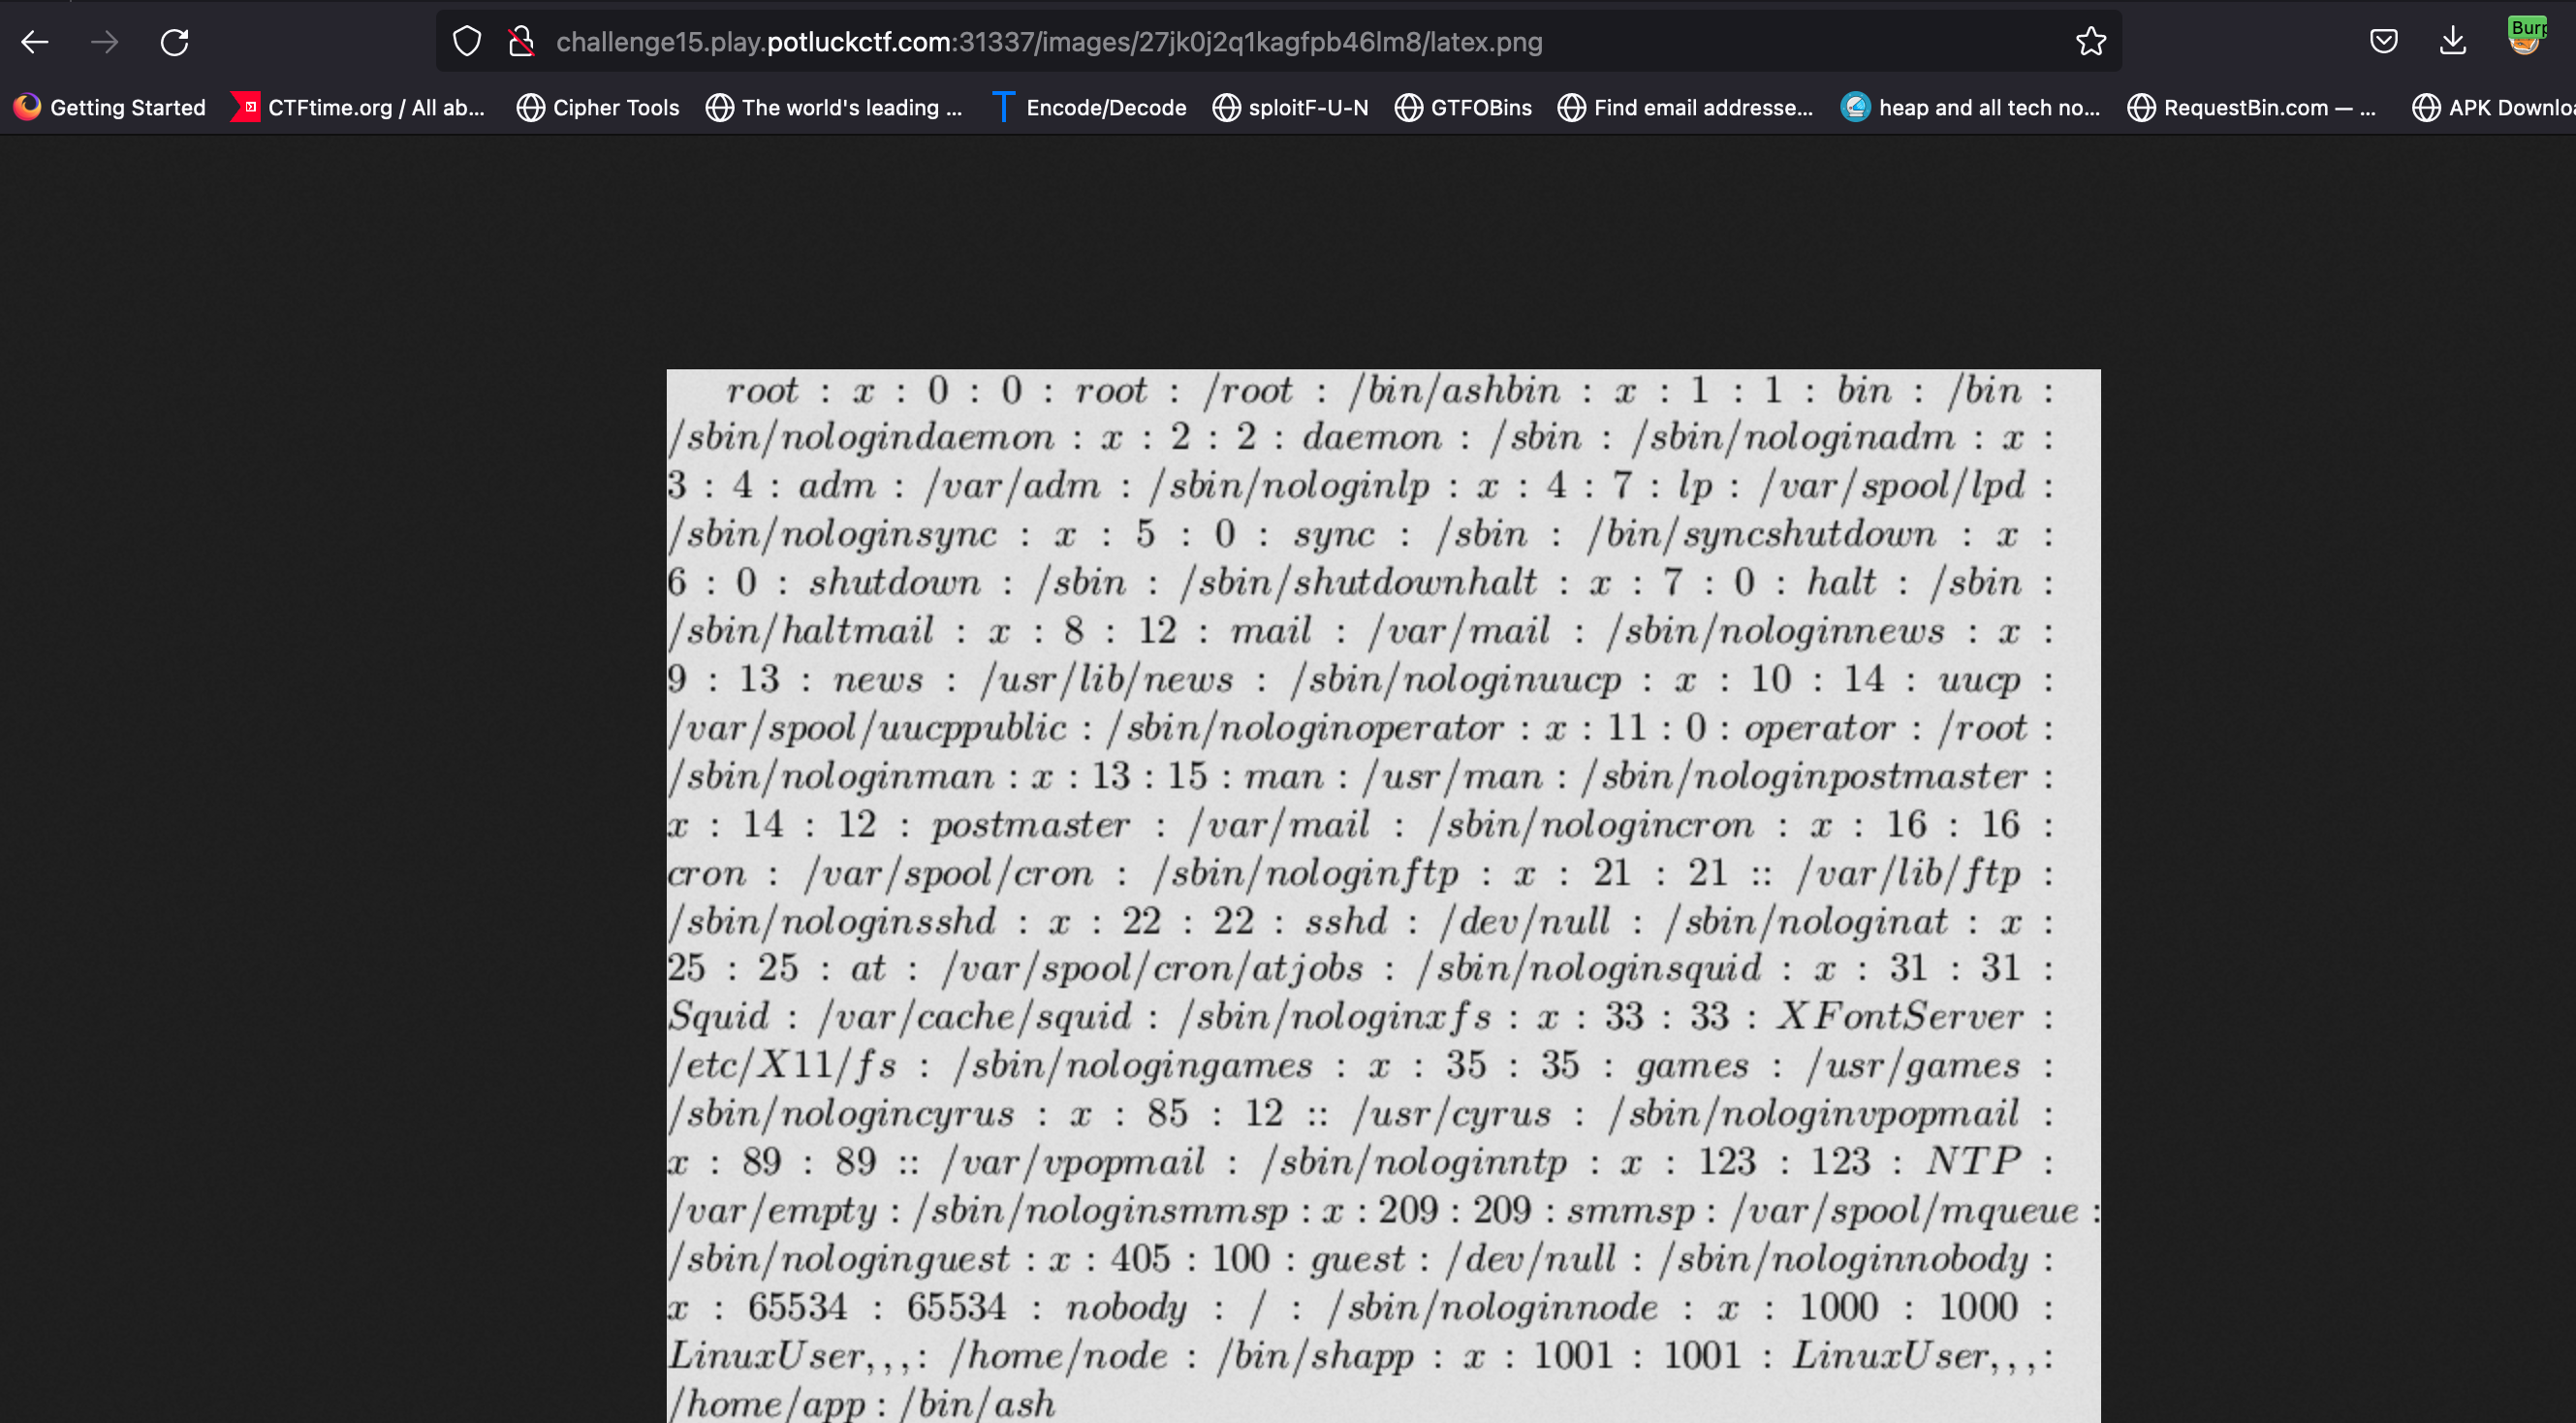This screenshot has height=1423, width=2576.
Task: Click the CTFtime red favicon
Action: 246,107
